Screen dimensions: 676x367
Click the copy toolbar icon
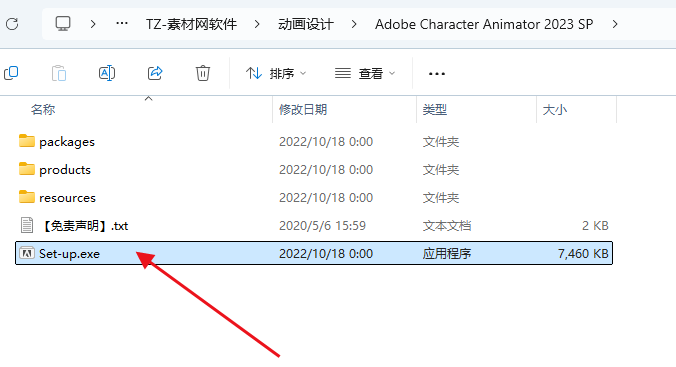(x=11, y=73)
